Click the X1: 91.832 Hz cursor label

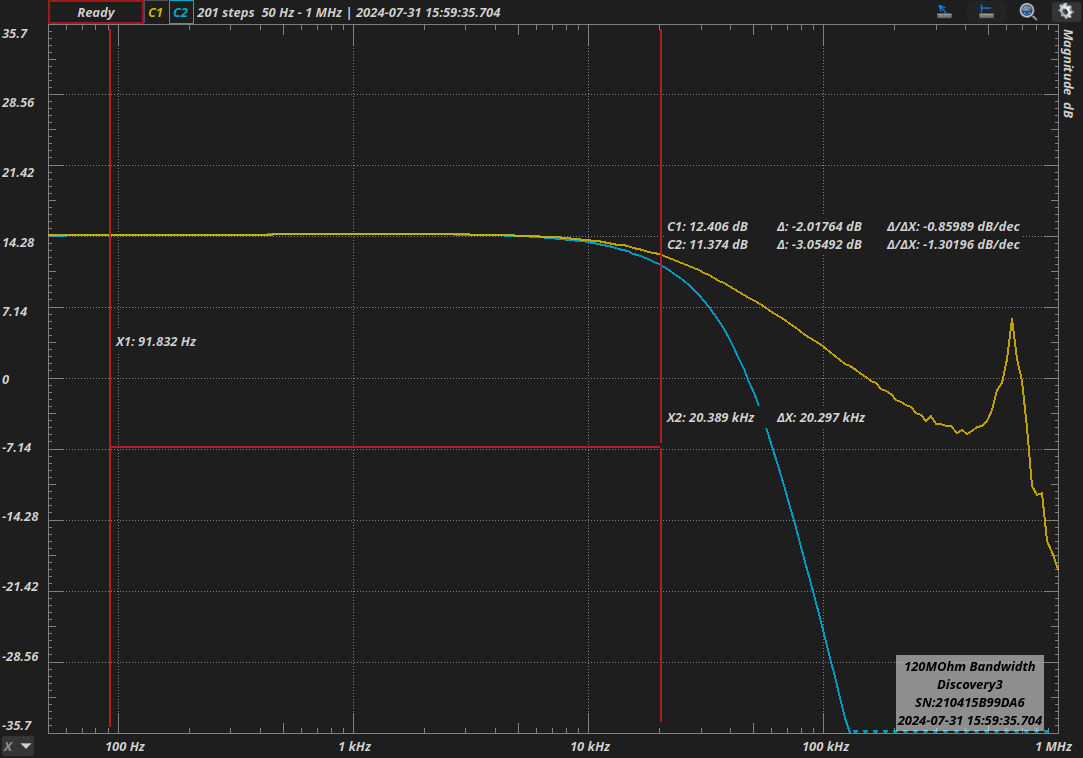[155, 341]
